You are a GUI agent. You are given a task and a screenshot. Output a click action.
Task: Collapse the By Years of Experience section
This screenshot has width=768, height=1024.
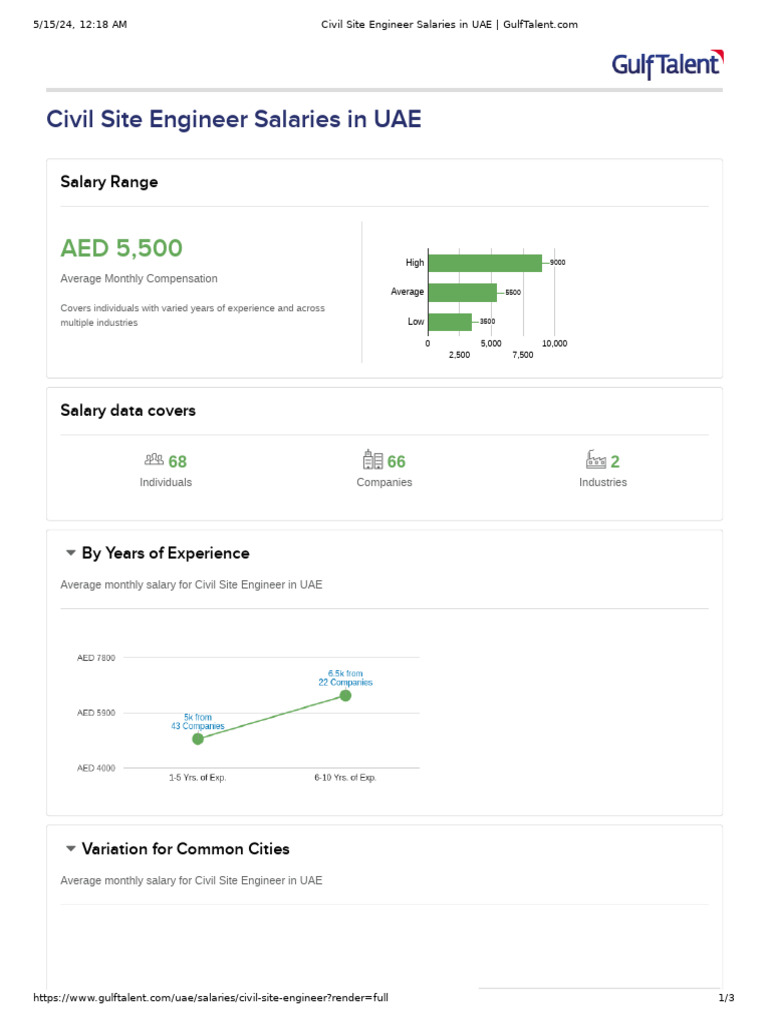tap(71, 553)
